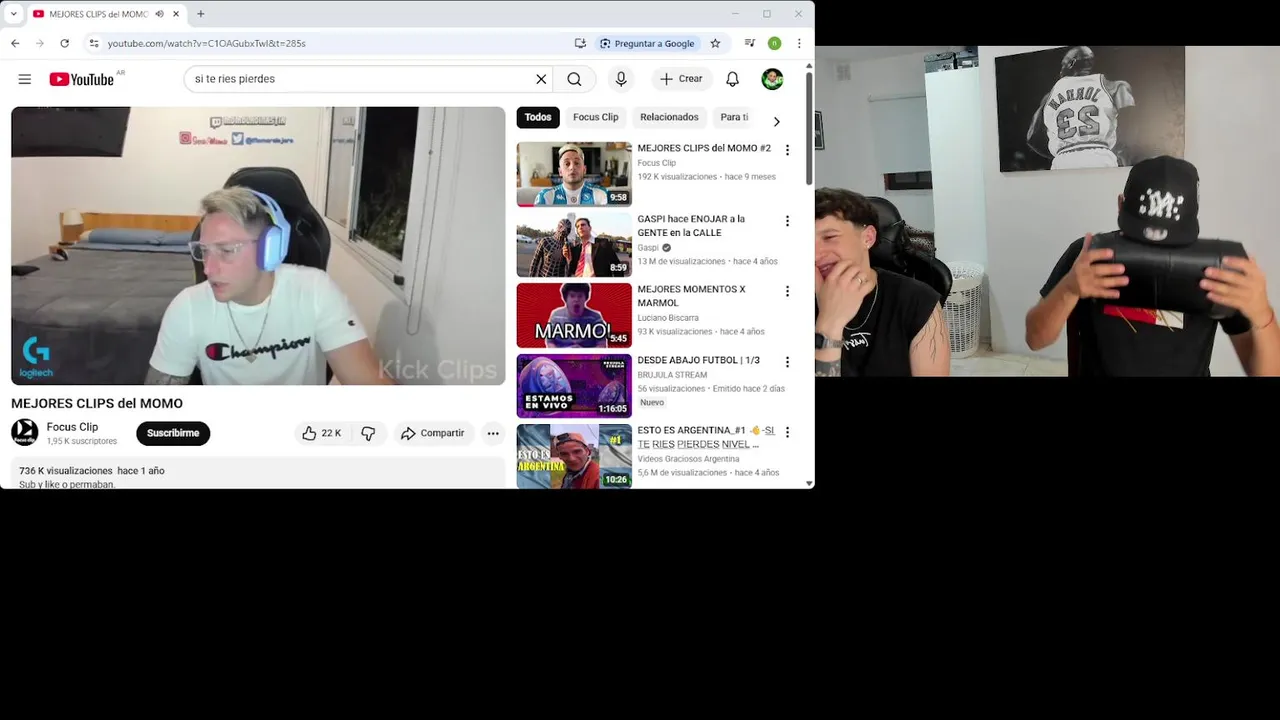1280x720 pixels.
Task: Bookmark this page with the star
Action: pos(715,43)
